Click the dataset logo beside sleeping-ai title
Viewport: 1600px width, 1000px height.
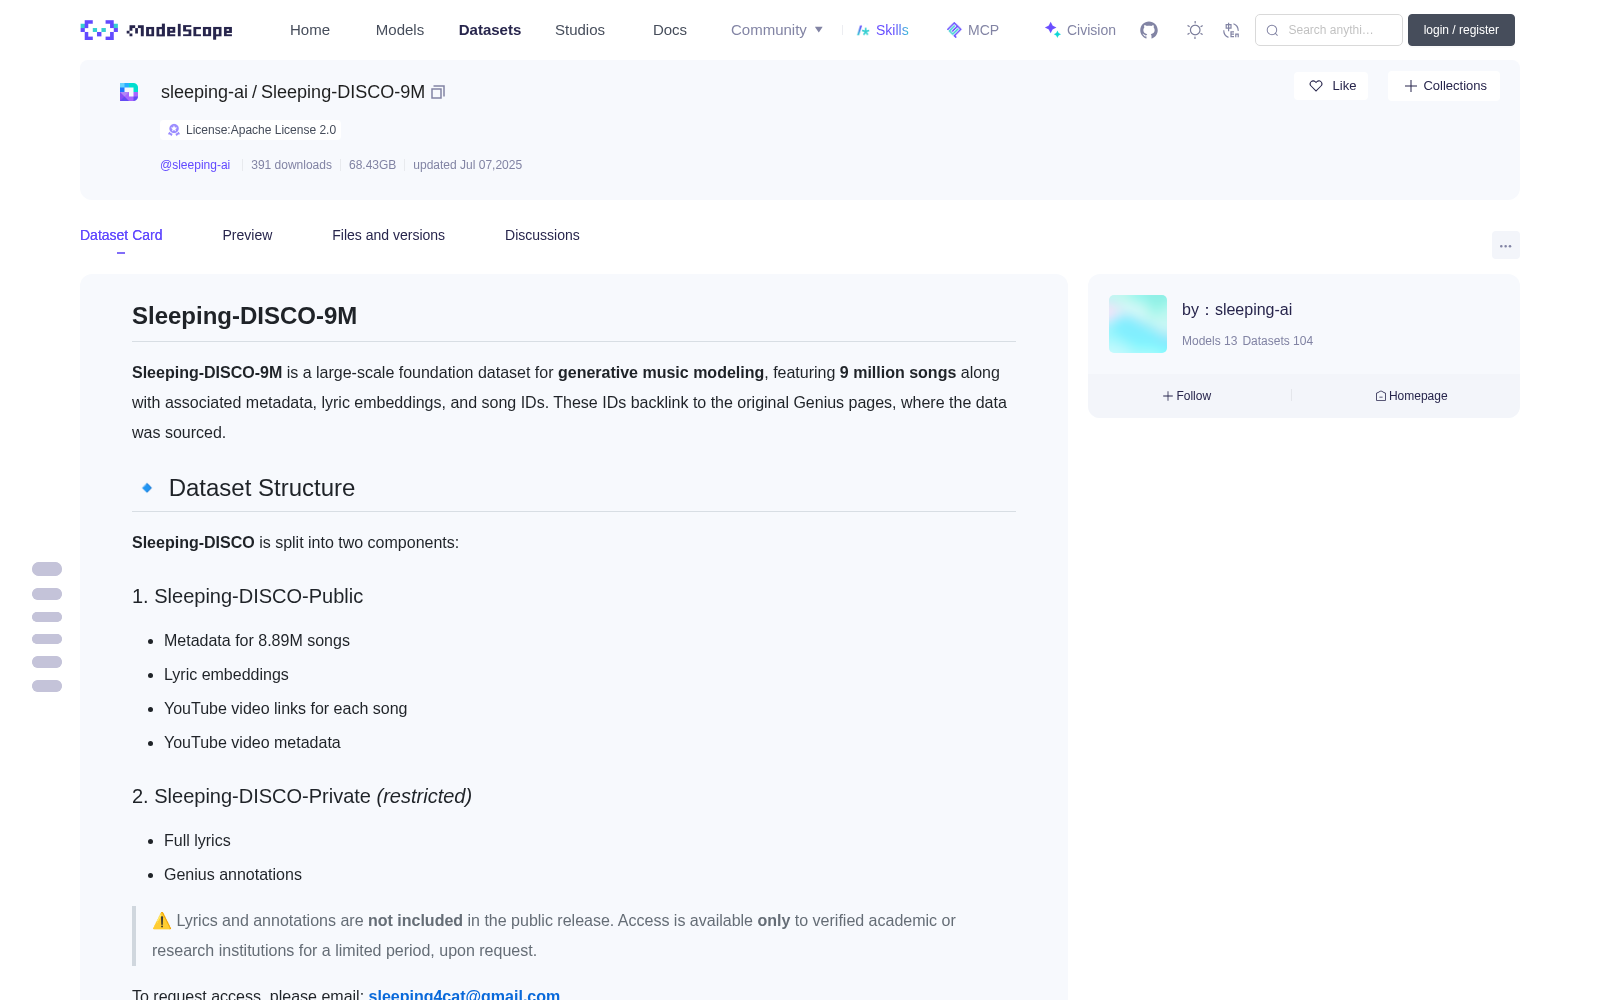pyautogui.click(x=129, y=92)
